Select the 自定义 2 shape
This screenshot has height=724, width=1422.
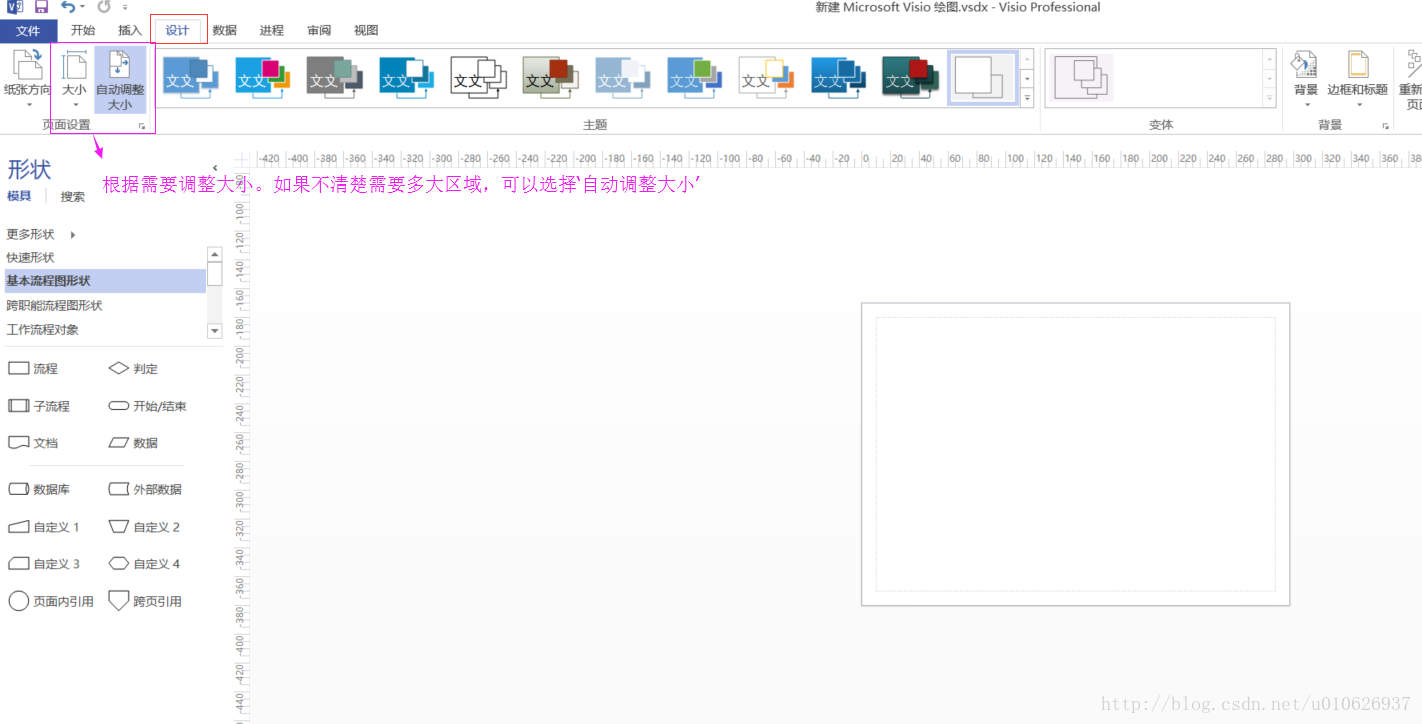144,526
